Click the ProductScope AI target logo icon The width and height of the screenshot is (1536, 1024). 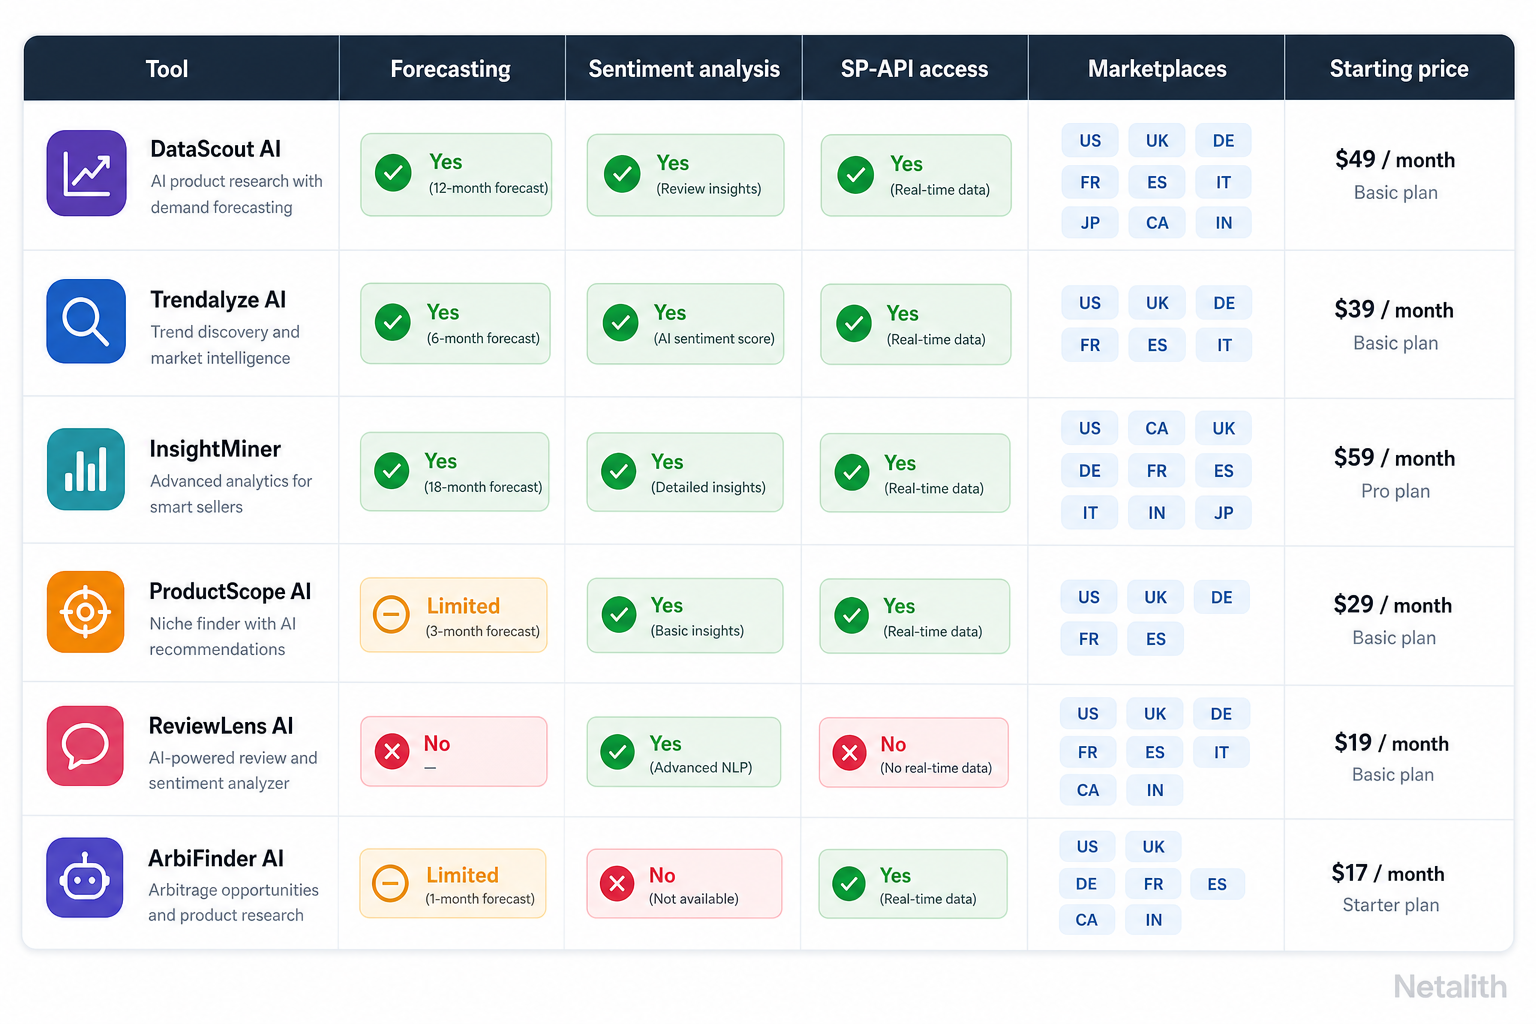(x=85, y=612)
